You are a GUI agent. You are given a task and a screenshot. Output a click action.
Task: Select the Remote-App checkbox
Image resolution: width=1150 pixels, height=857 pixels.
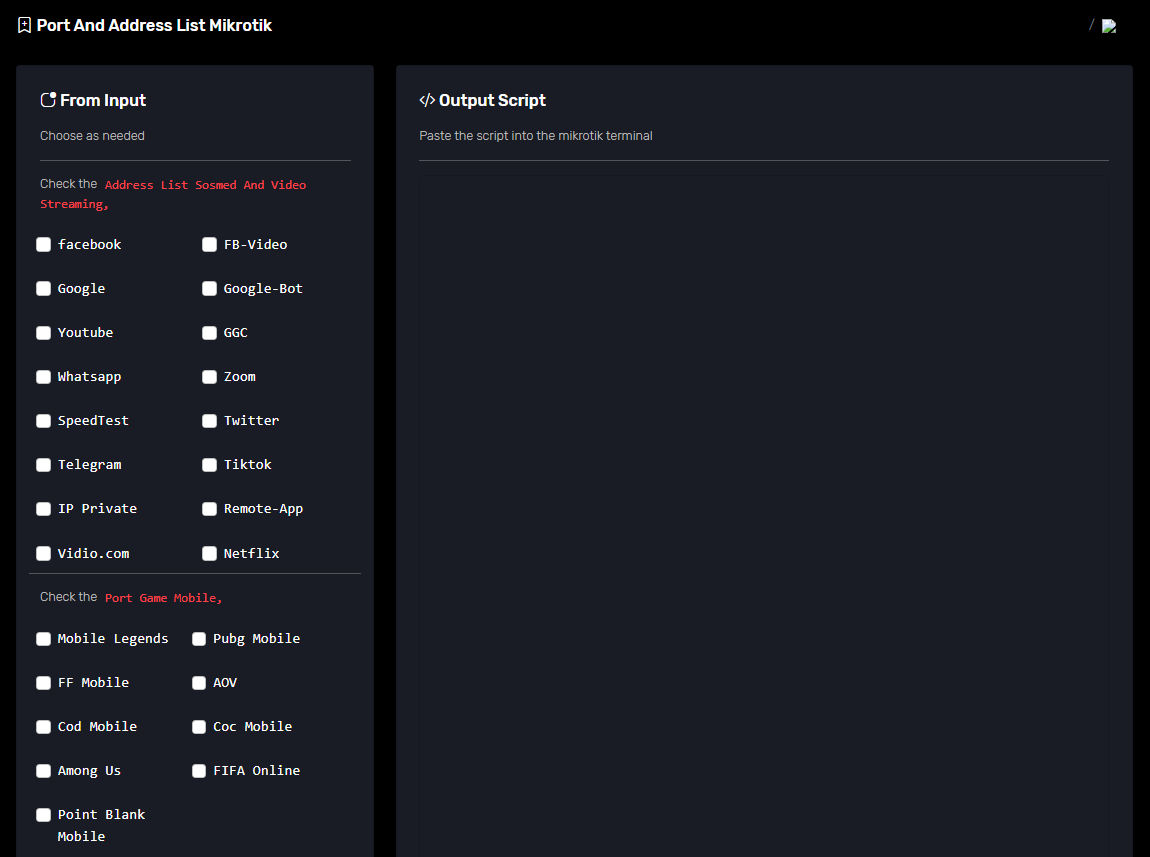(x=209, y=508)
